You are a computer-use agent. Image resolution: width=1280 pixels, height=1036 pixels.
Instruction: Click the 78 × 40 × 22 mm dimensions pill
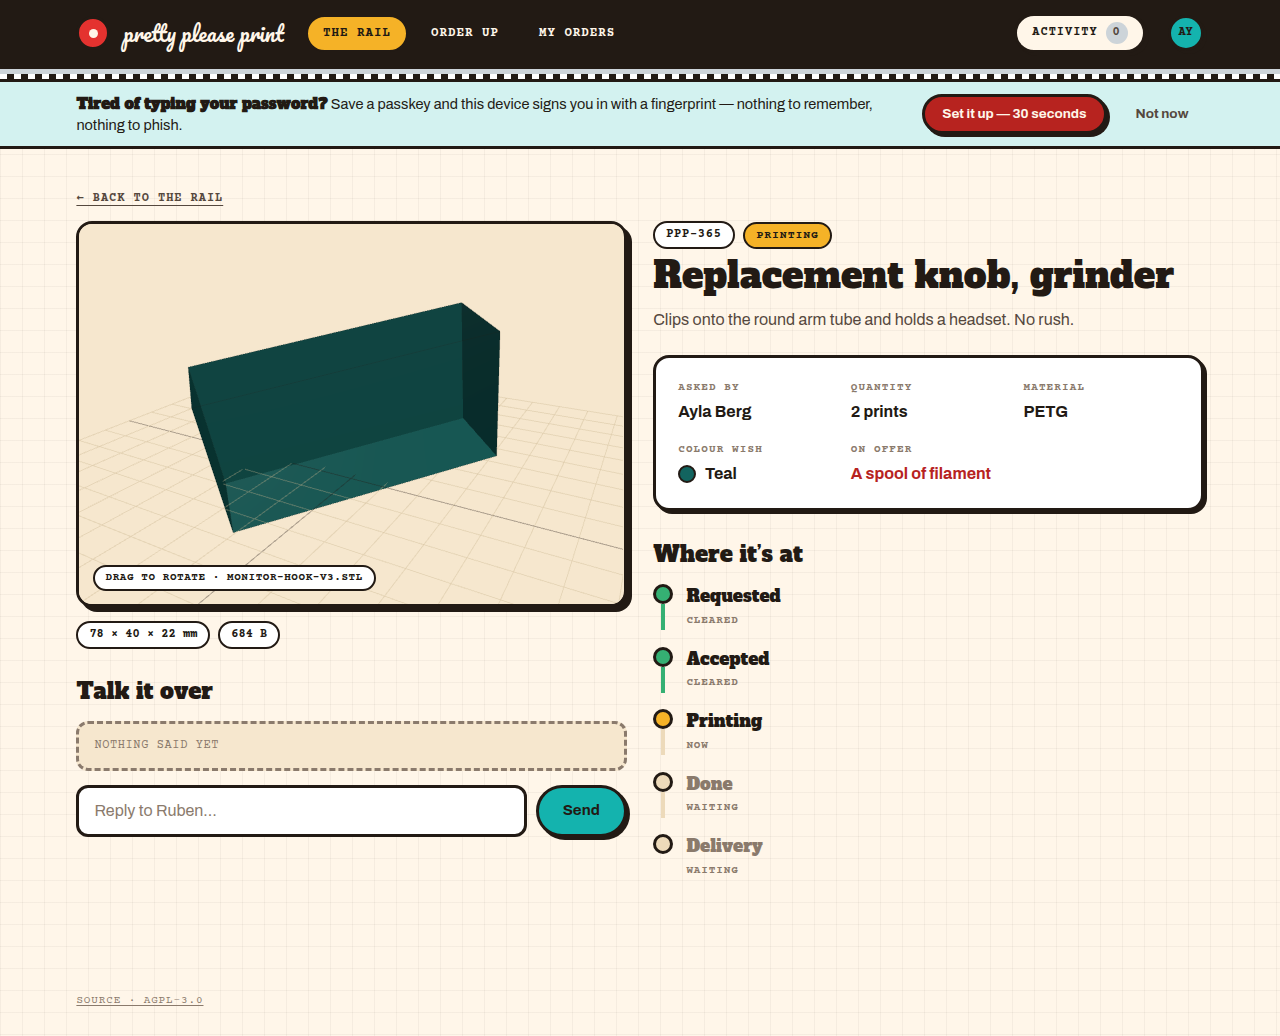(x=143, y=634)
